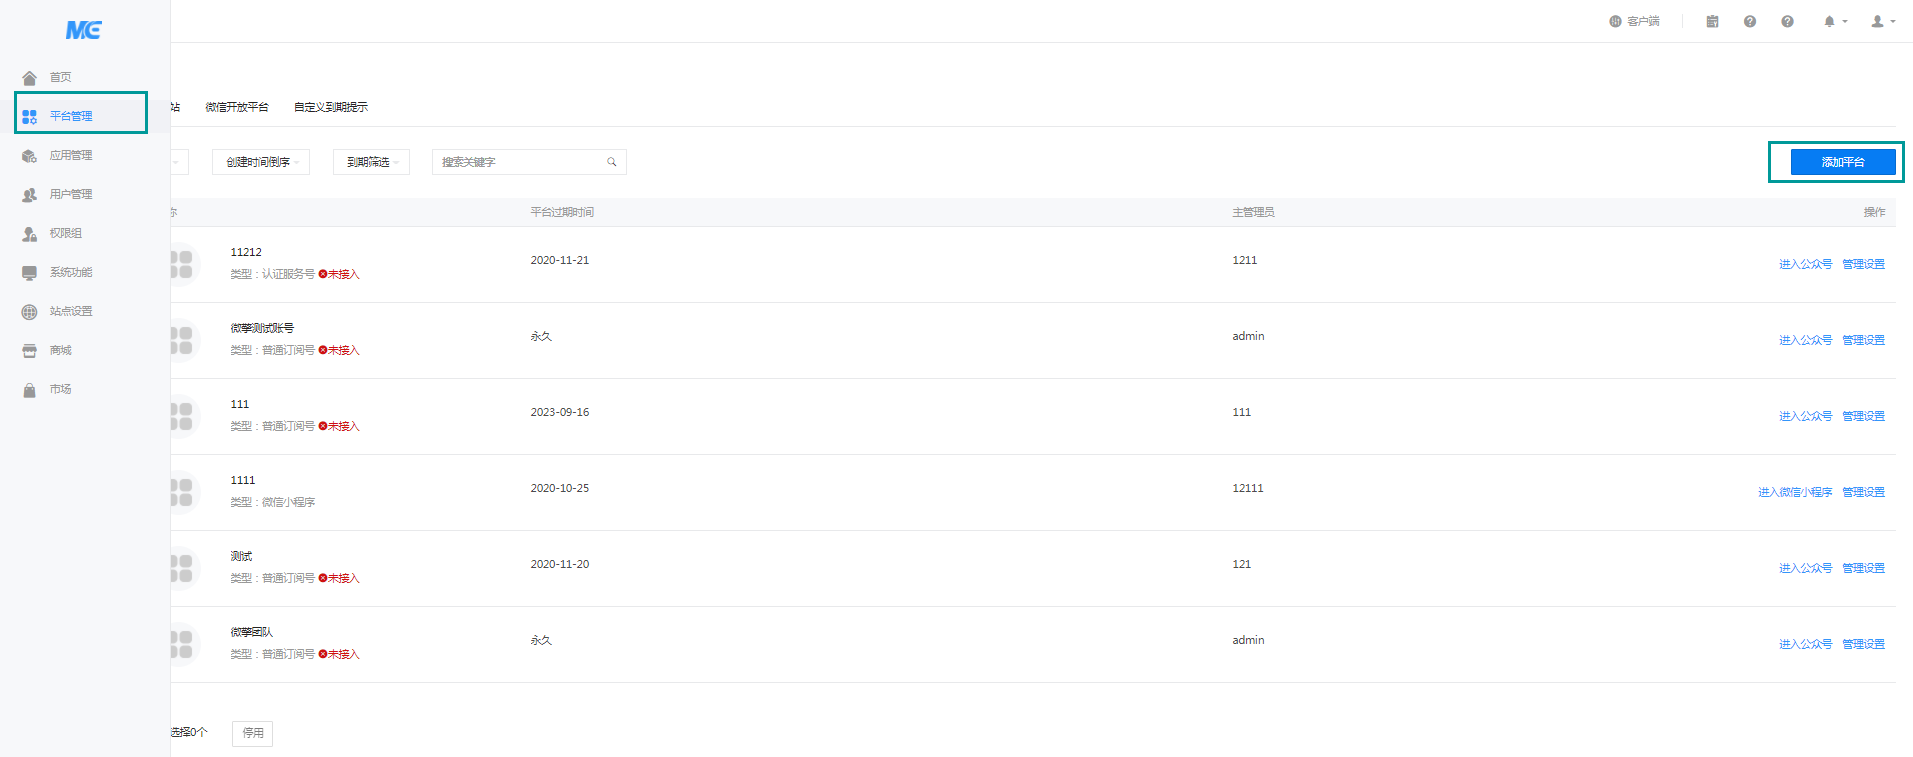Click the 添加平台 button
The width and height of the screenshot is (1913, 757).
[1842, 162]
